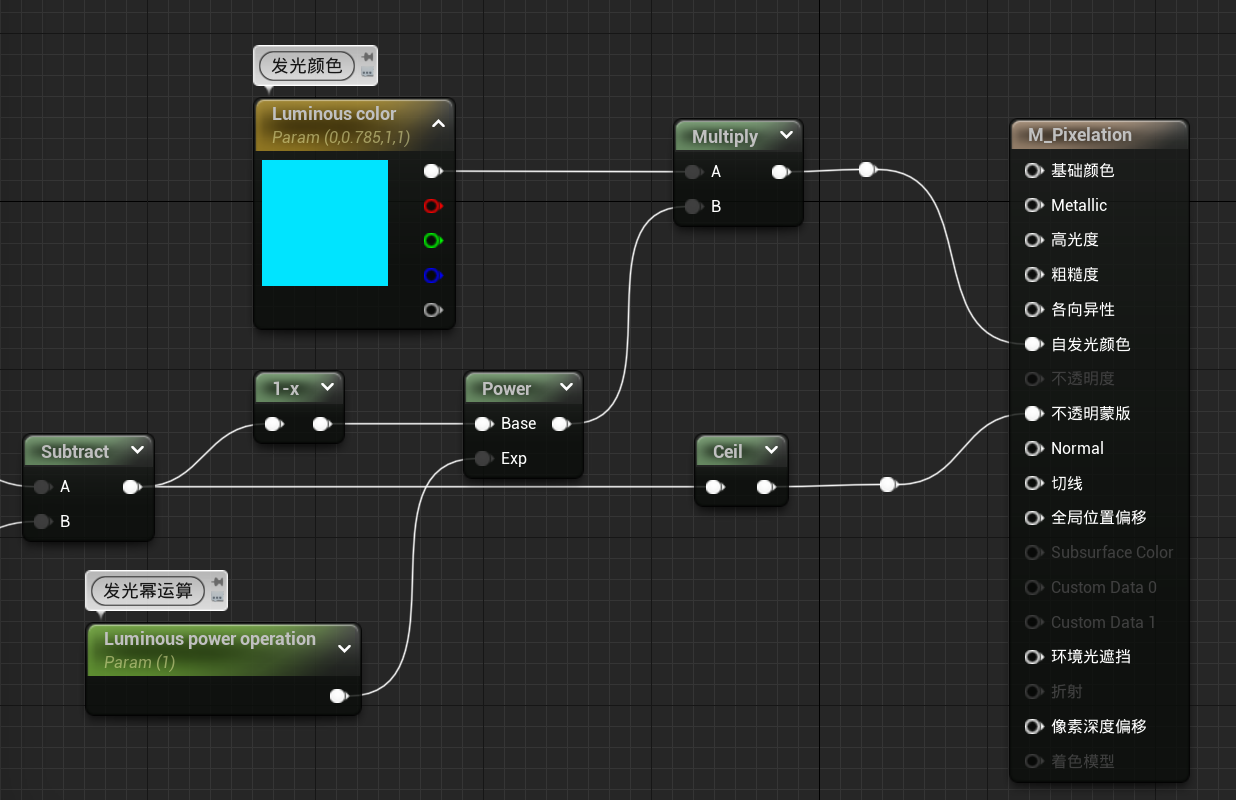Click pin icon on 发光幂运算 comment bubble

(217, 583)
